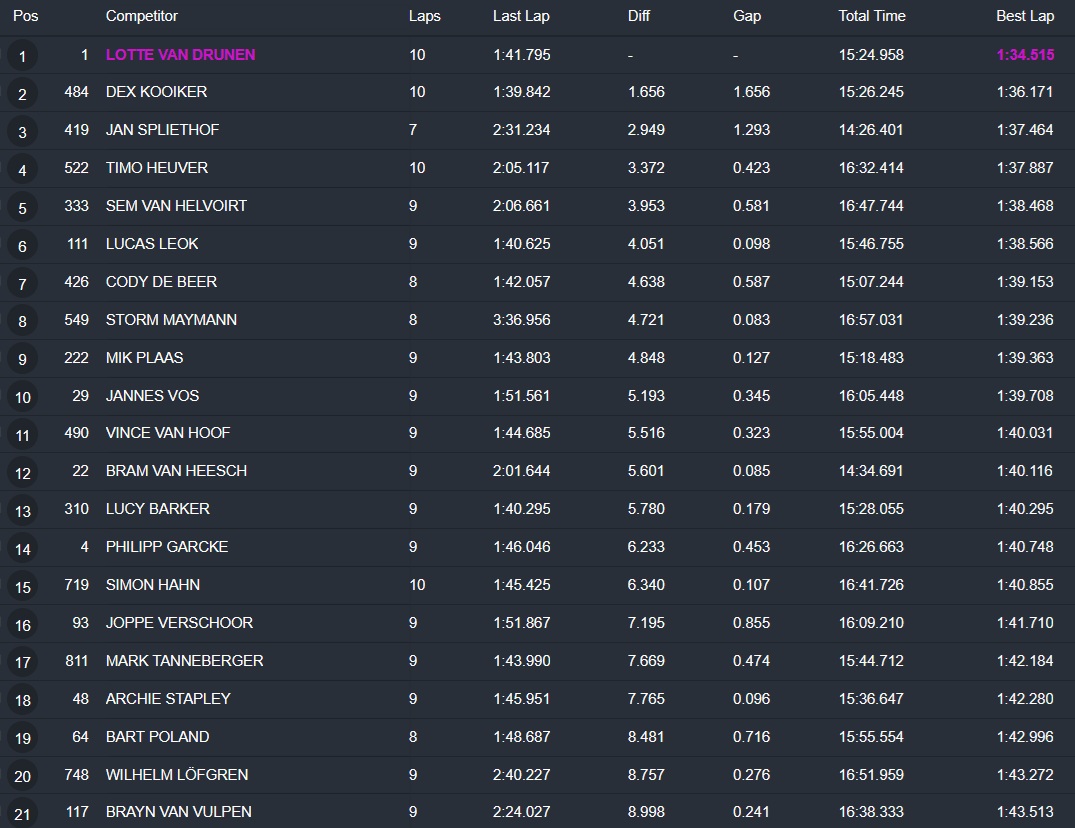Open competitor DEX KOOIKER
Screen dimensions: 1075x828
click(x=156, y=92)
